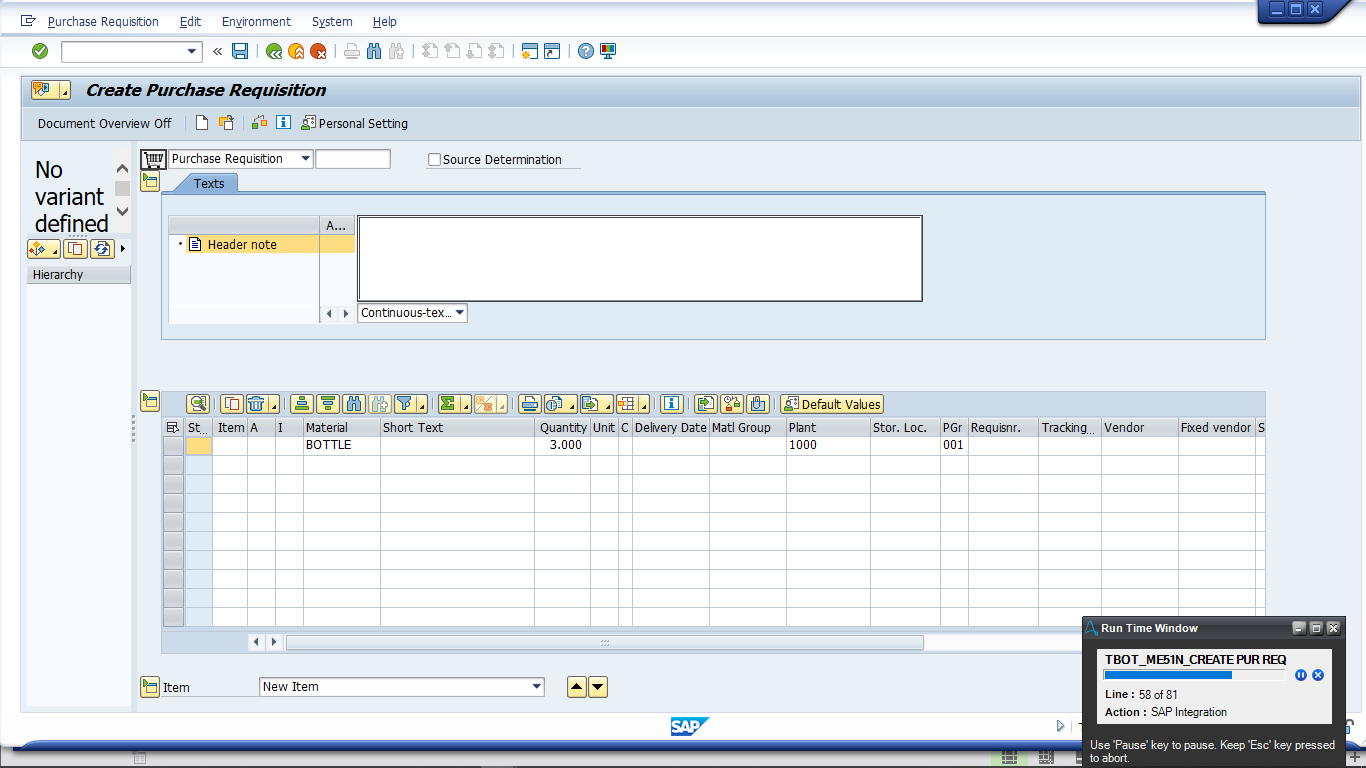
Task: Click the delete item trash icon
Action: pyautogui.click(x=256, y=404)
